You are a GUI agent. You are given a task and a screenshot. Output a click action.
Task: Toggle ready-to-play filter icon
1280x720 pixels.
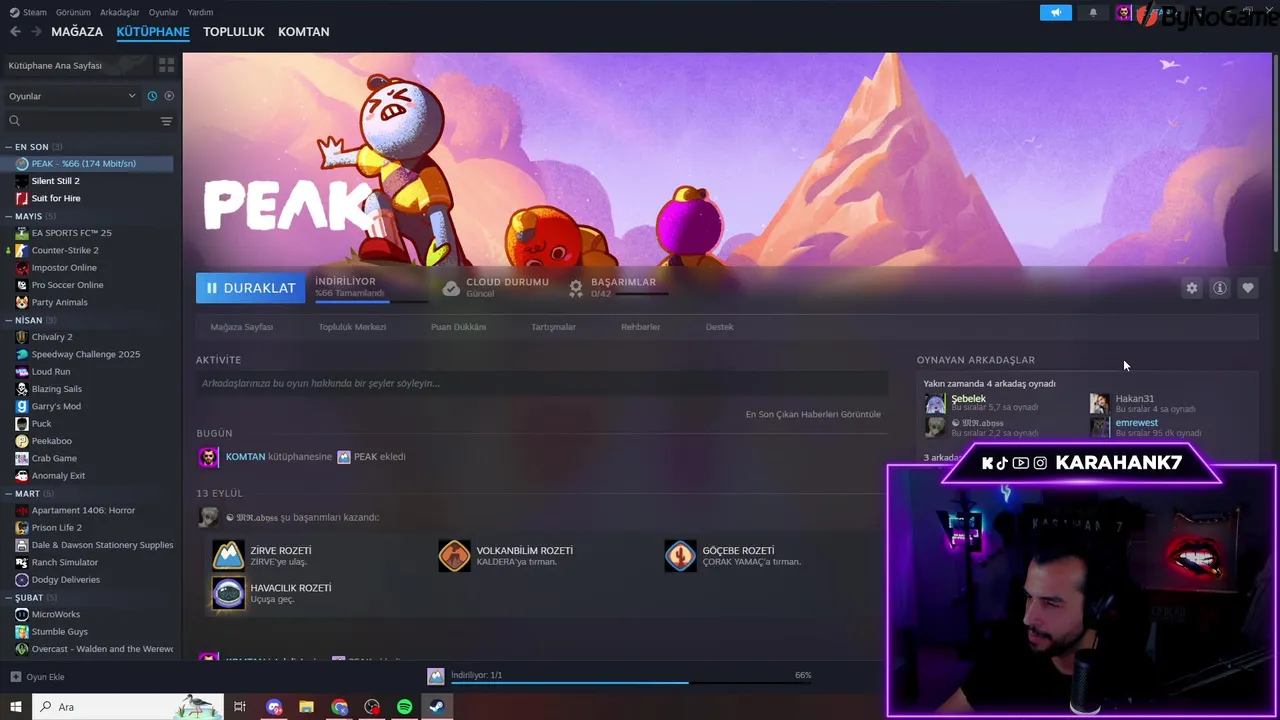tap(169, 96)
